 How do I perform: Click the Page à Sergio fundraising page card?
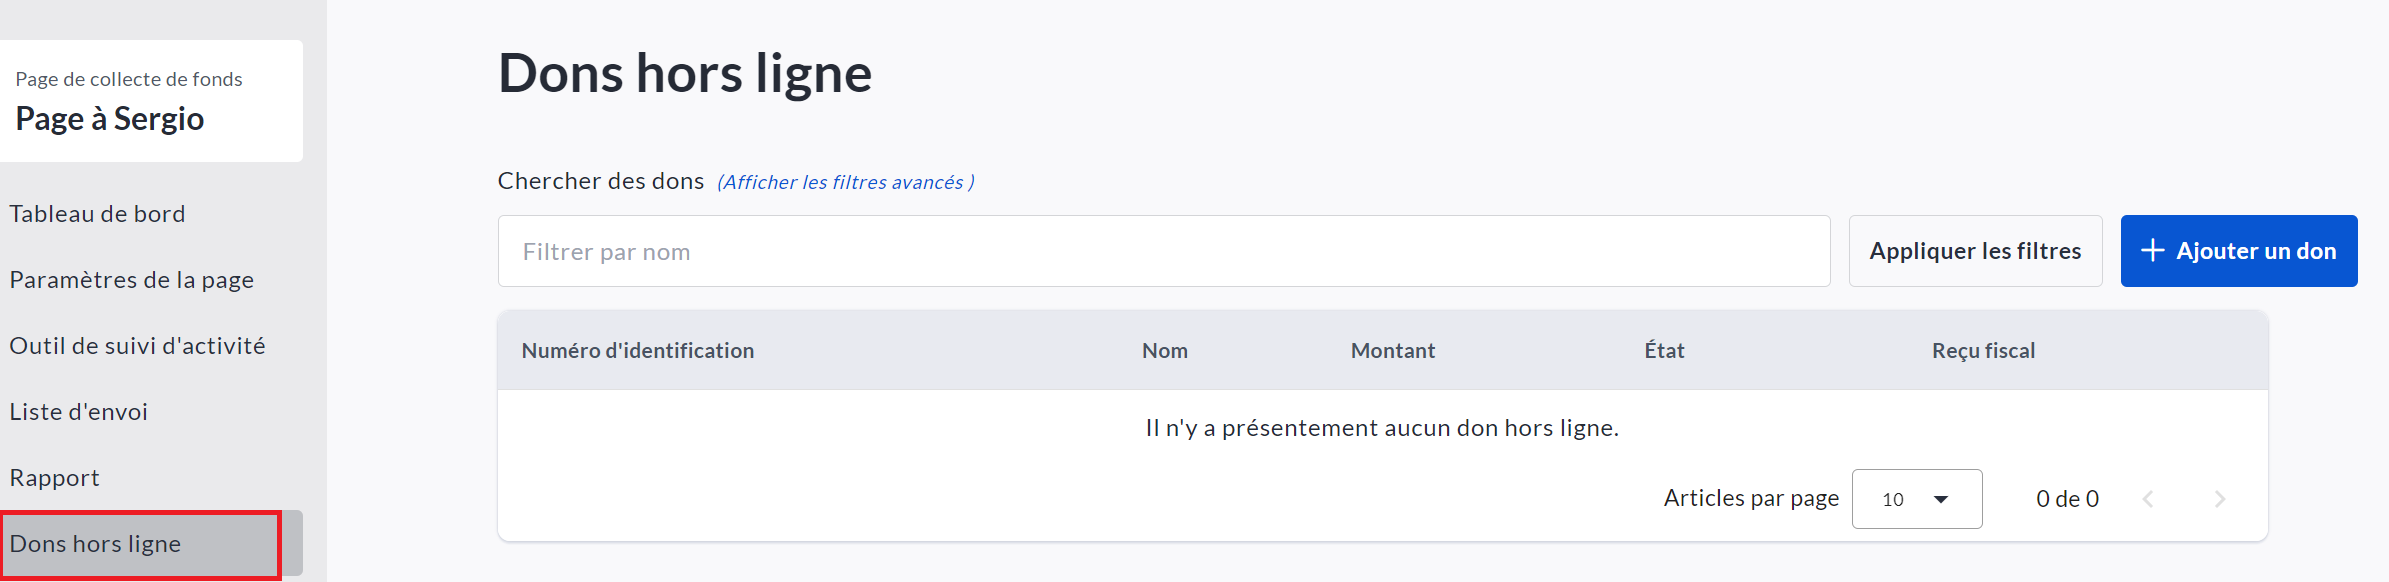tap(150, 101)
